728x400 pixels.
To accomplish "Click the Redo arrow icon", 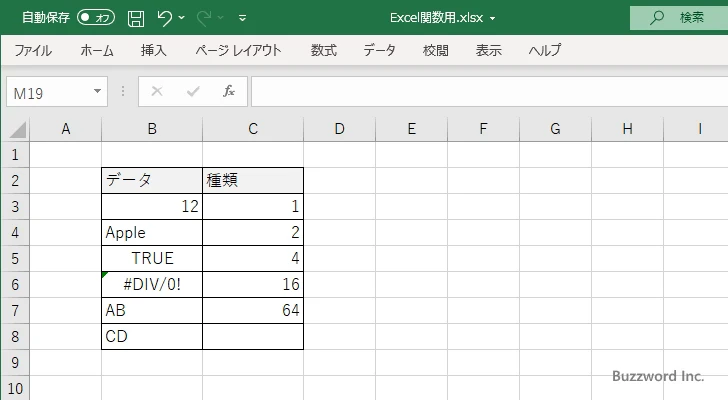I will [x=204, y=18].
